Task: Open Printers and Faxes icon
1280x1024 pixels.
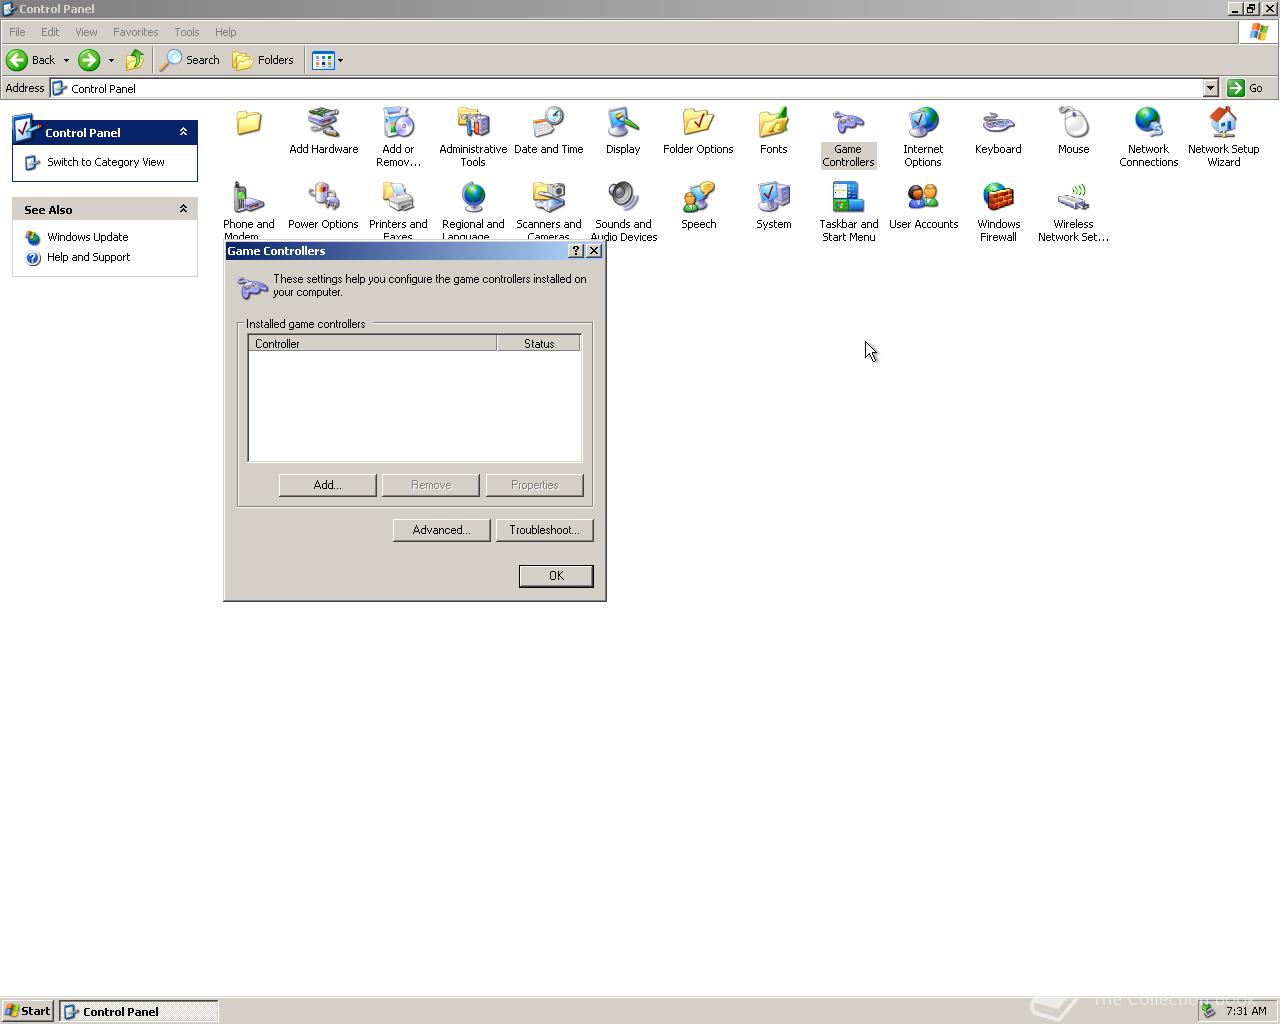Action: click(398, 210)
